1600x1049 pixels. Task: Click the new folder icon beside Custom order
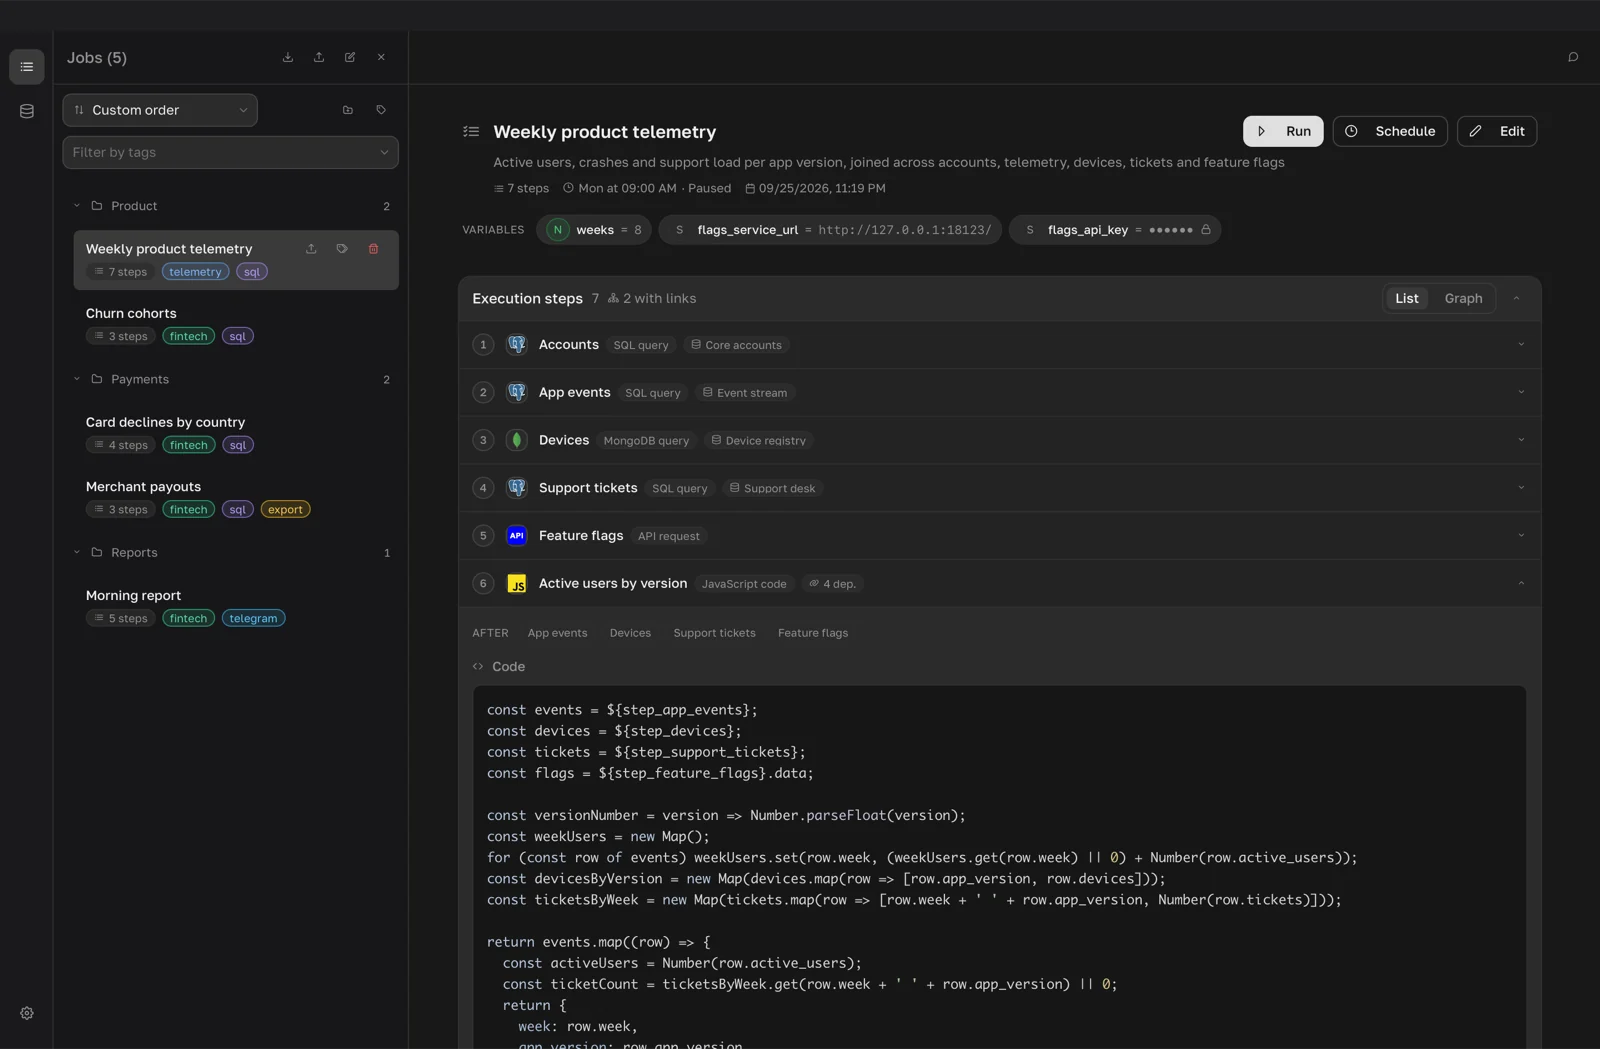(348, 110)
